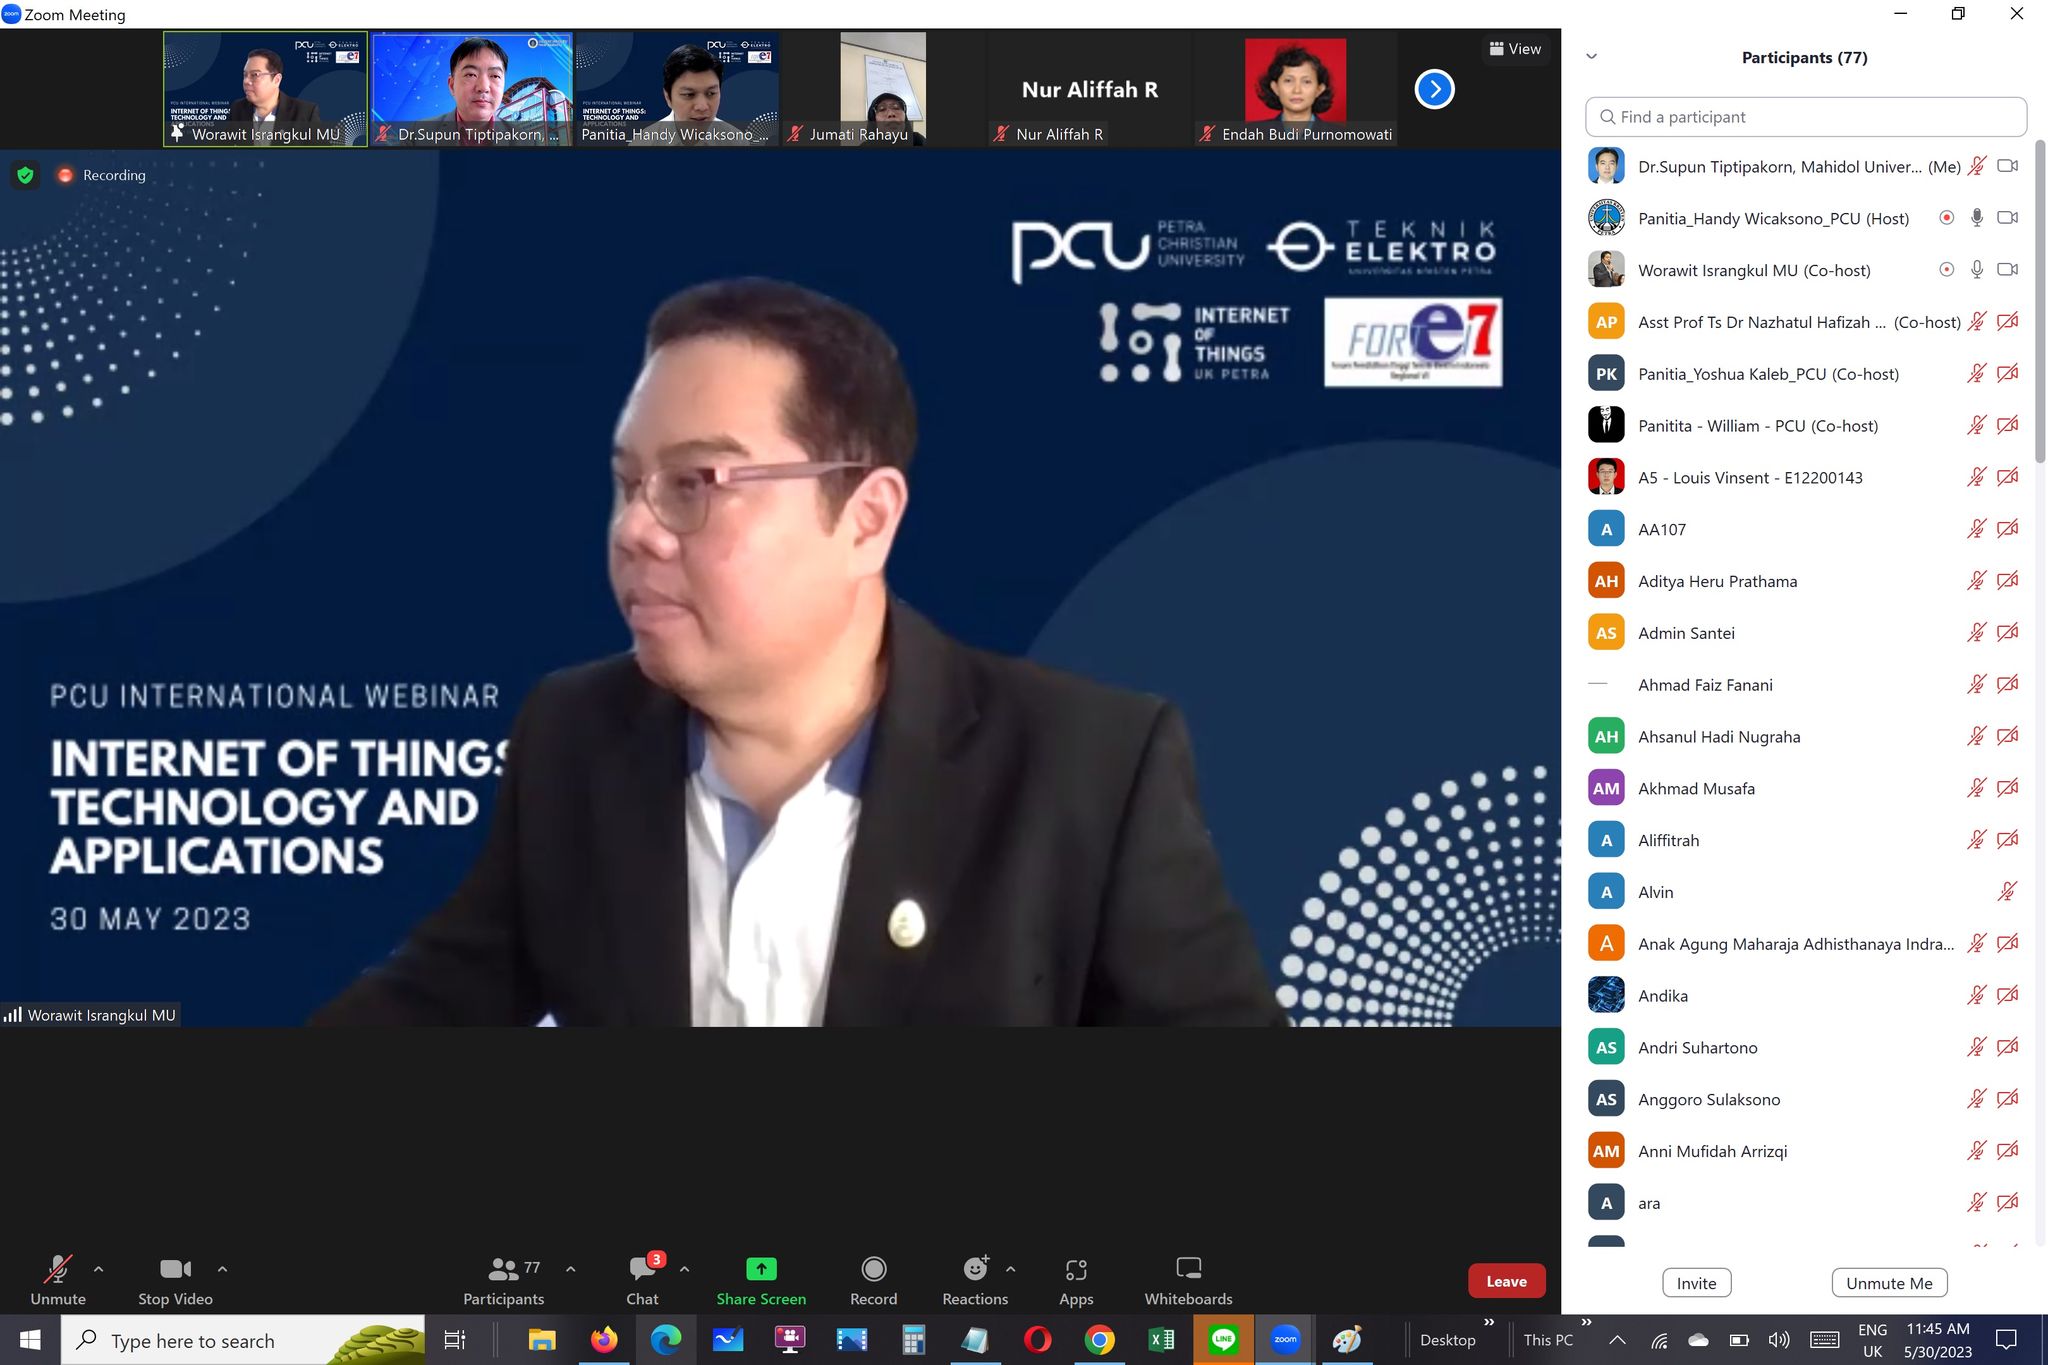Click the green encryption shield icon

(26, 175)
